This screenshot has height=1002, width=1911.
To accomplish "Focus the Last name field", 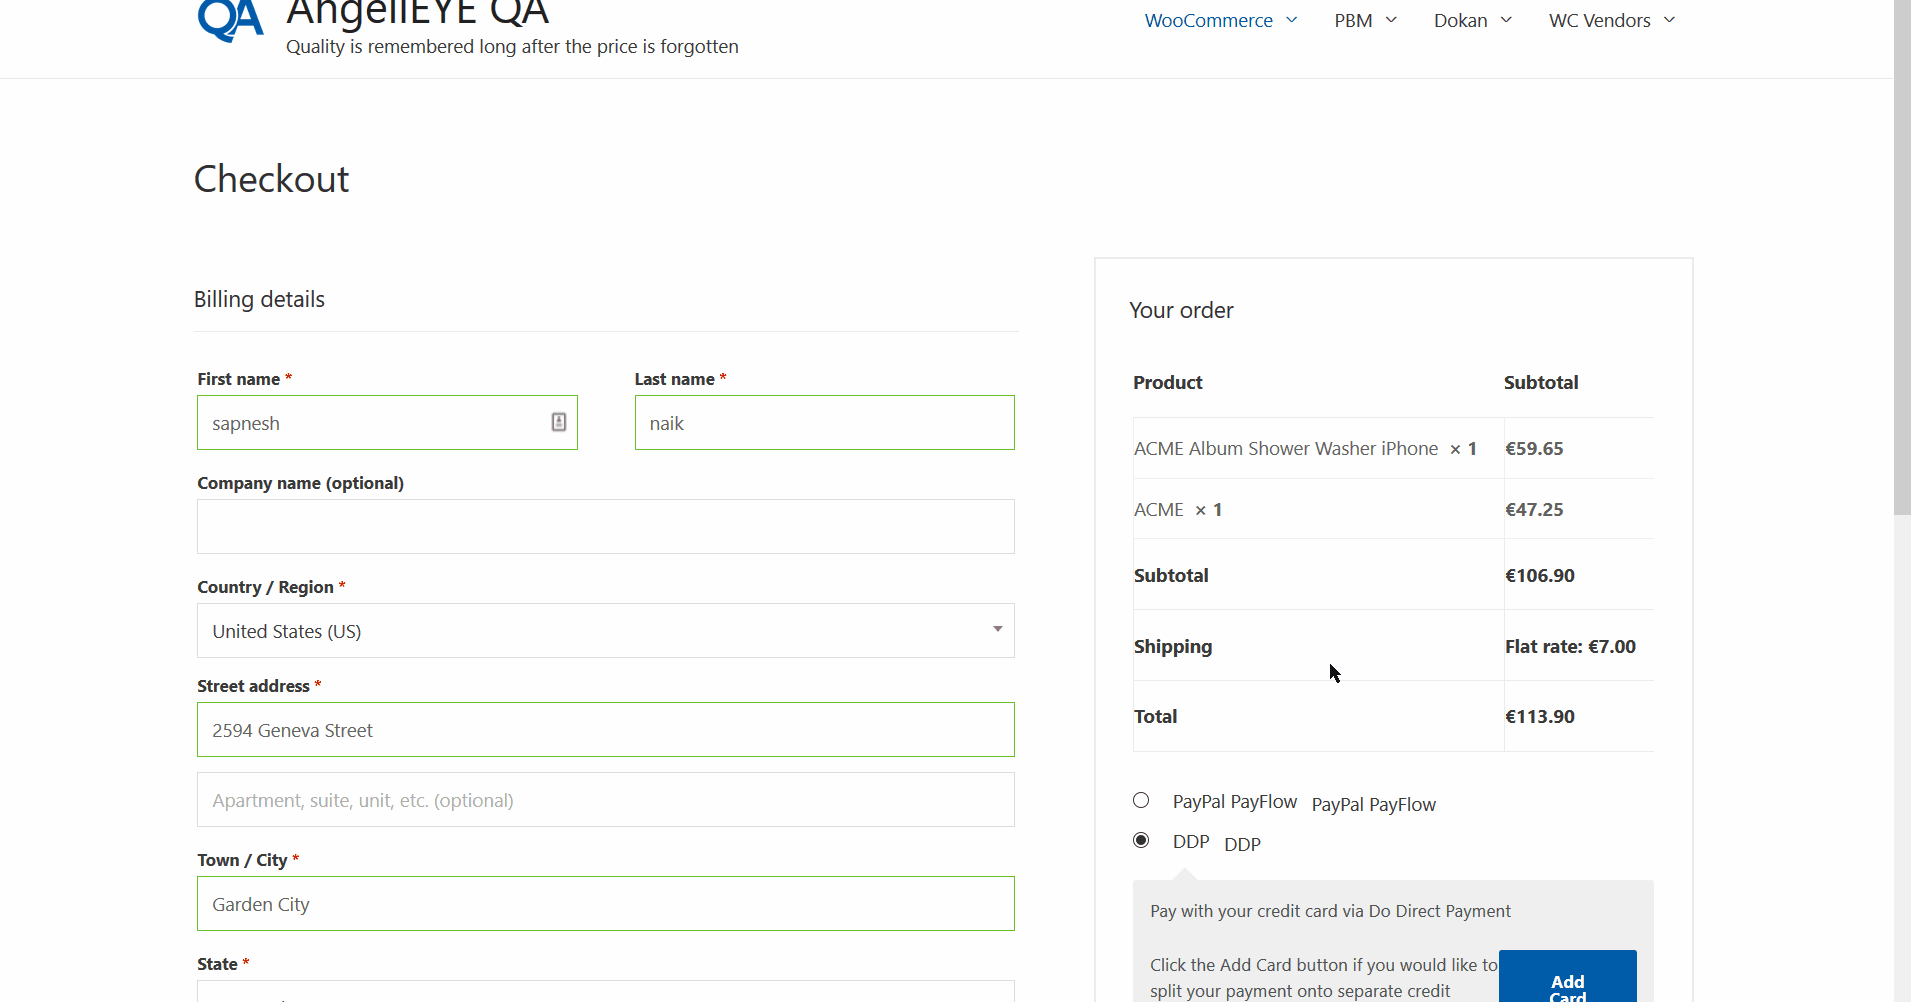I will click(x=824, y=423).
